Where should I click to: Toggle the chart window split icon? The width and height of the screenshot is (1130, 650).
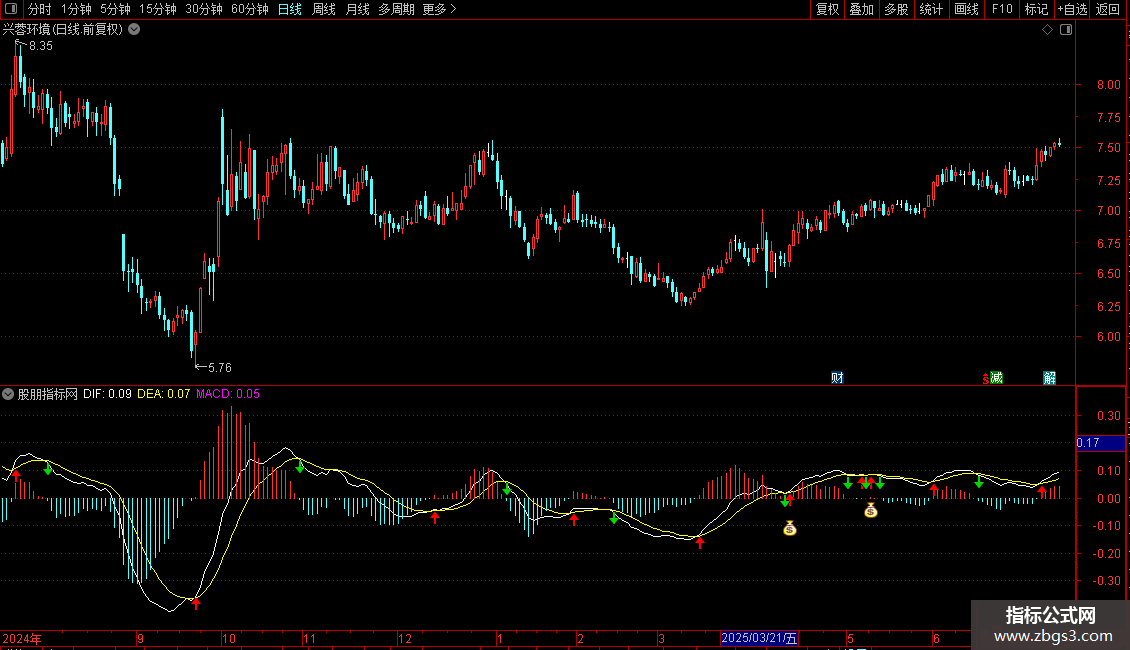[x=1066, y=30]
